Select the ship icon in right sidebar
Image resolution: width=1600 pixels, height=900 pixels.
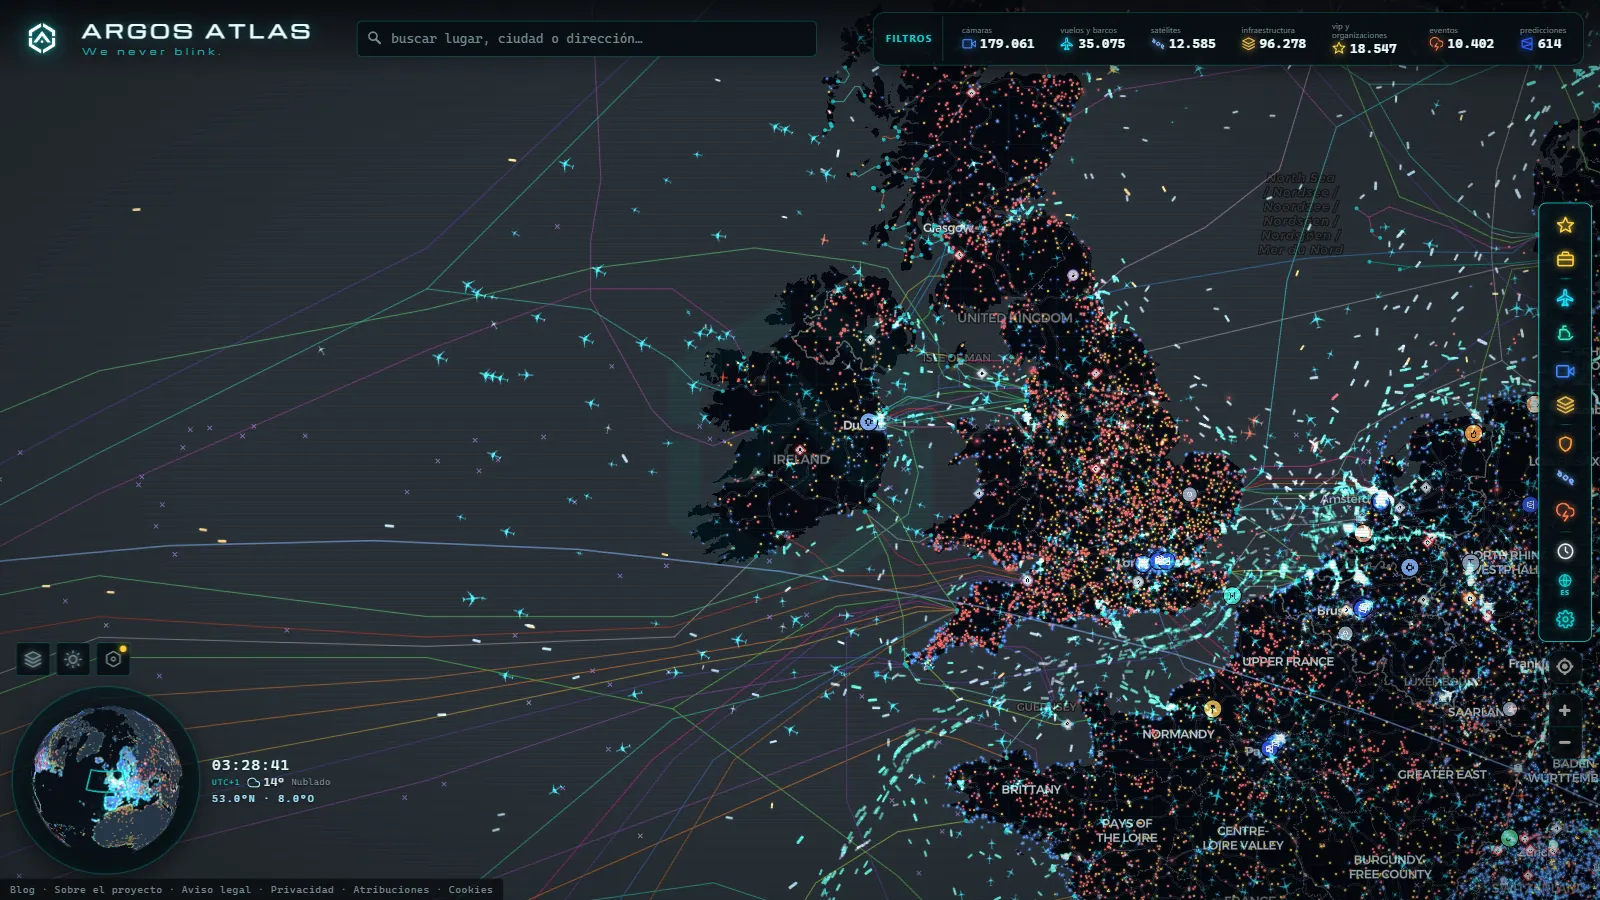1565,334
